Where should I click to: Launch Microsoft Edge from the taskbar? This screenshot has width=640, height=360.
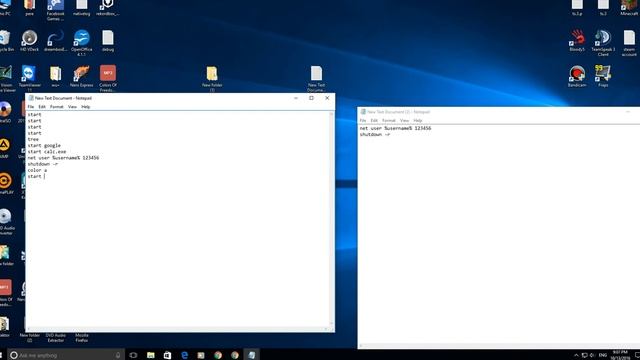(184, 355)
